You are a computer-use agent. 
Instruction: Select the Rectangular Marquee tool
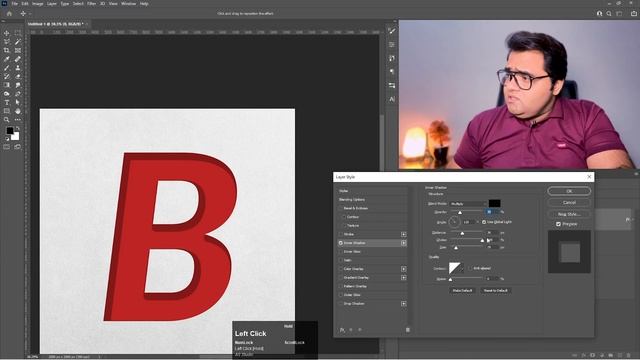18,33
